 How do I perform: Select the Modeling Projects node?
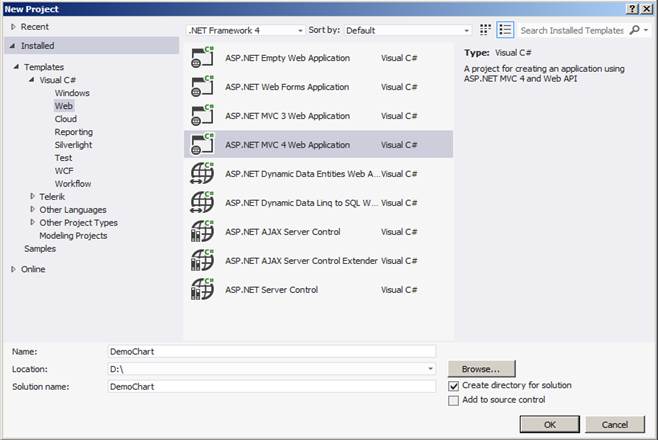point(73,236)
